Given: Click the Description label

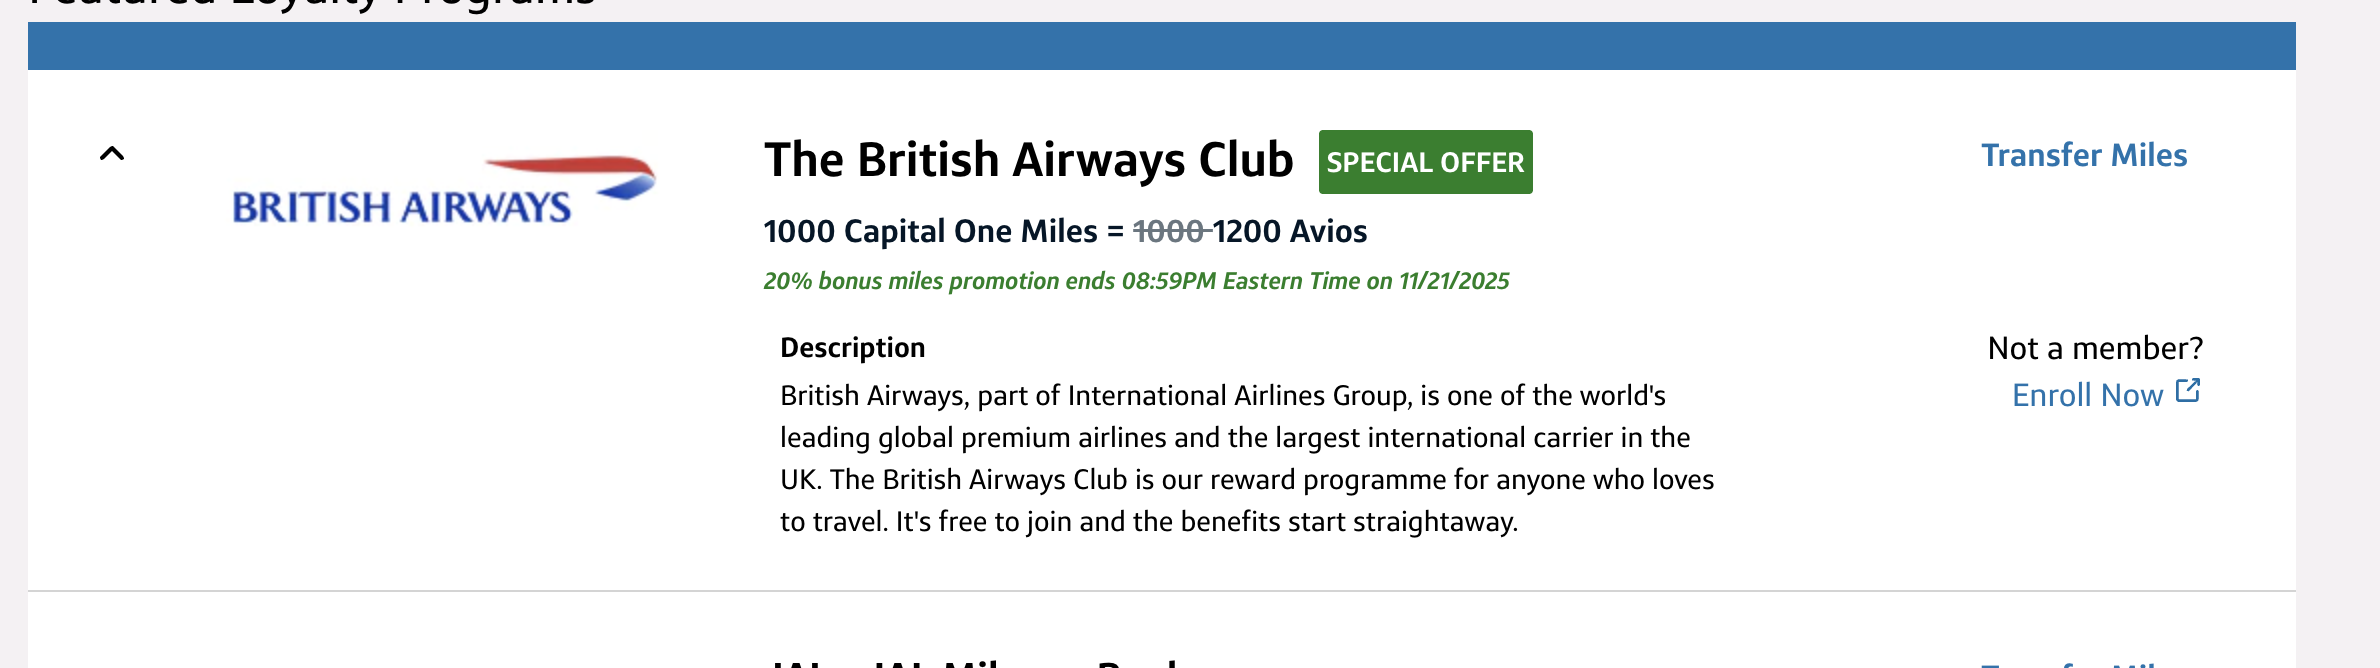Looking at the screenshot, I should [853, 347].
